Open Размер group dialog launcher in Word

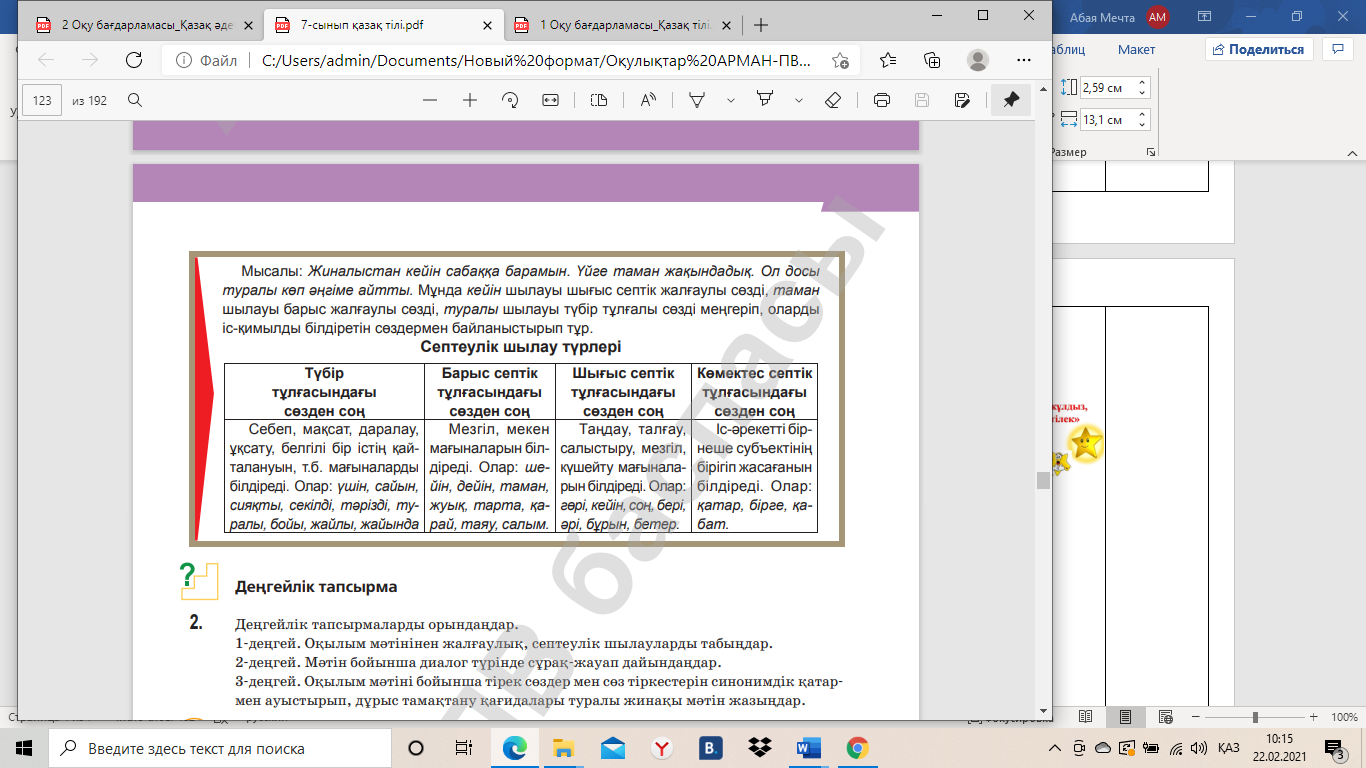pyautogui.click(x=1151, y=152)
